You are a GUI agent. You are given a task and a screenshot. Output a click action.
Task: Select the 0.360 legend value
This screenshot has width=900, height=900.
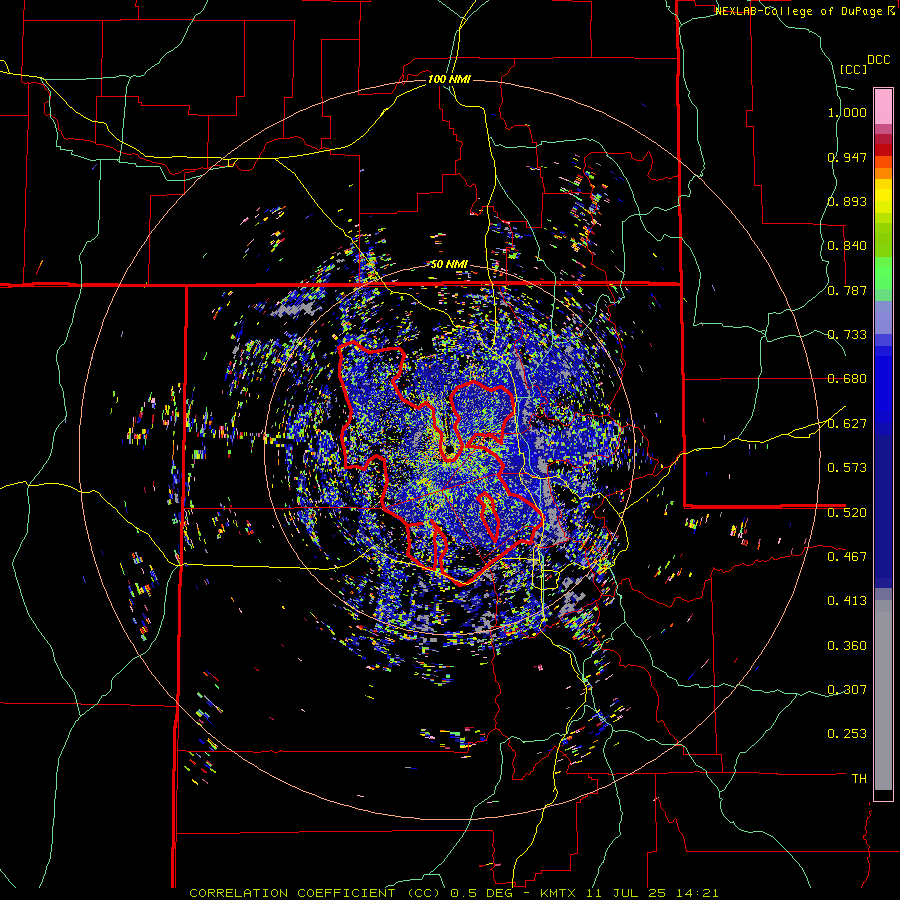[x=847, y=646]
